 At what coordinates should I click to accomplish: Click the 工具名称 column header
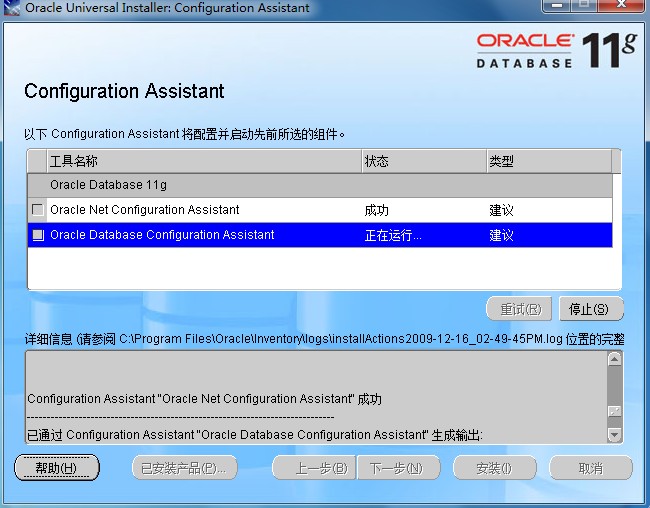(x=200, y=161)
